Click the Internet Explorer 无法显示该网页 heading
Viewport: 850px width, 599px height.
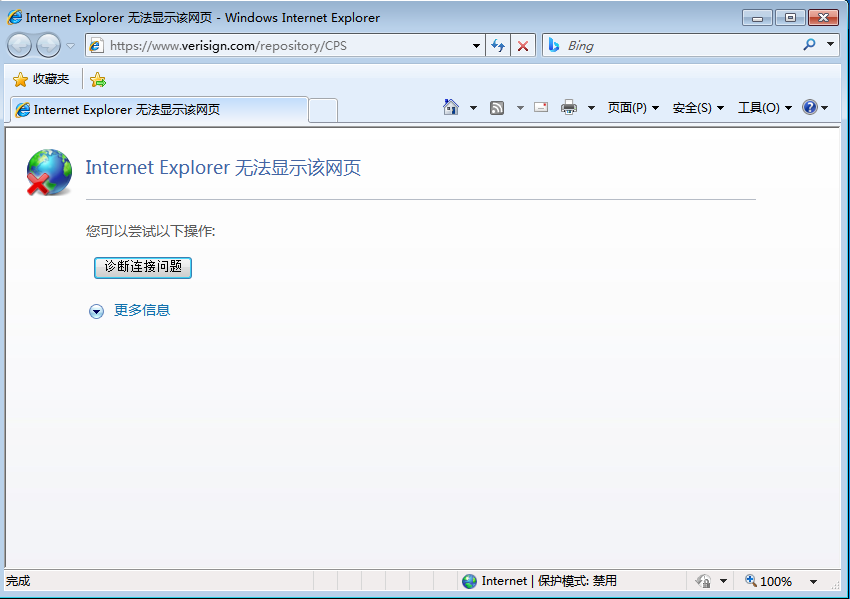223,168
